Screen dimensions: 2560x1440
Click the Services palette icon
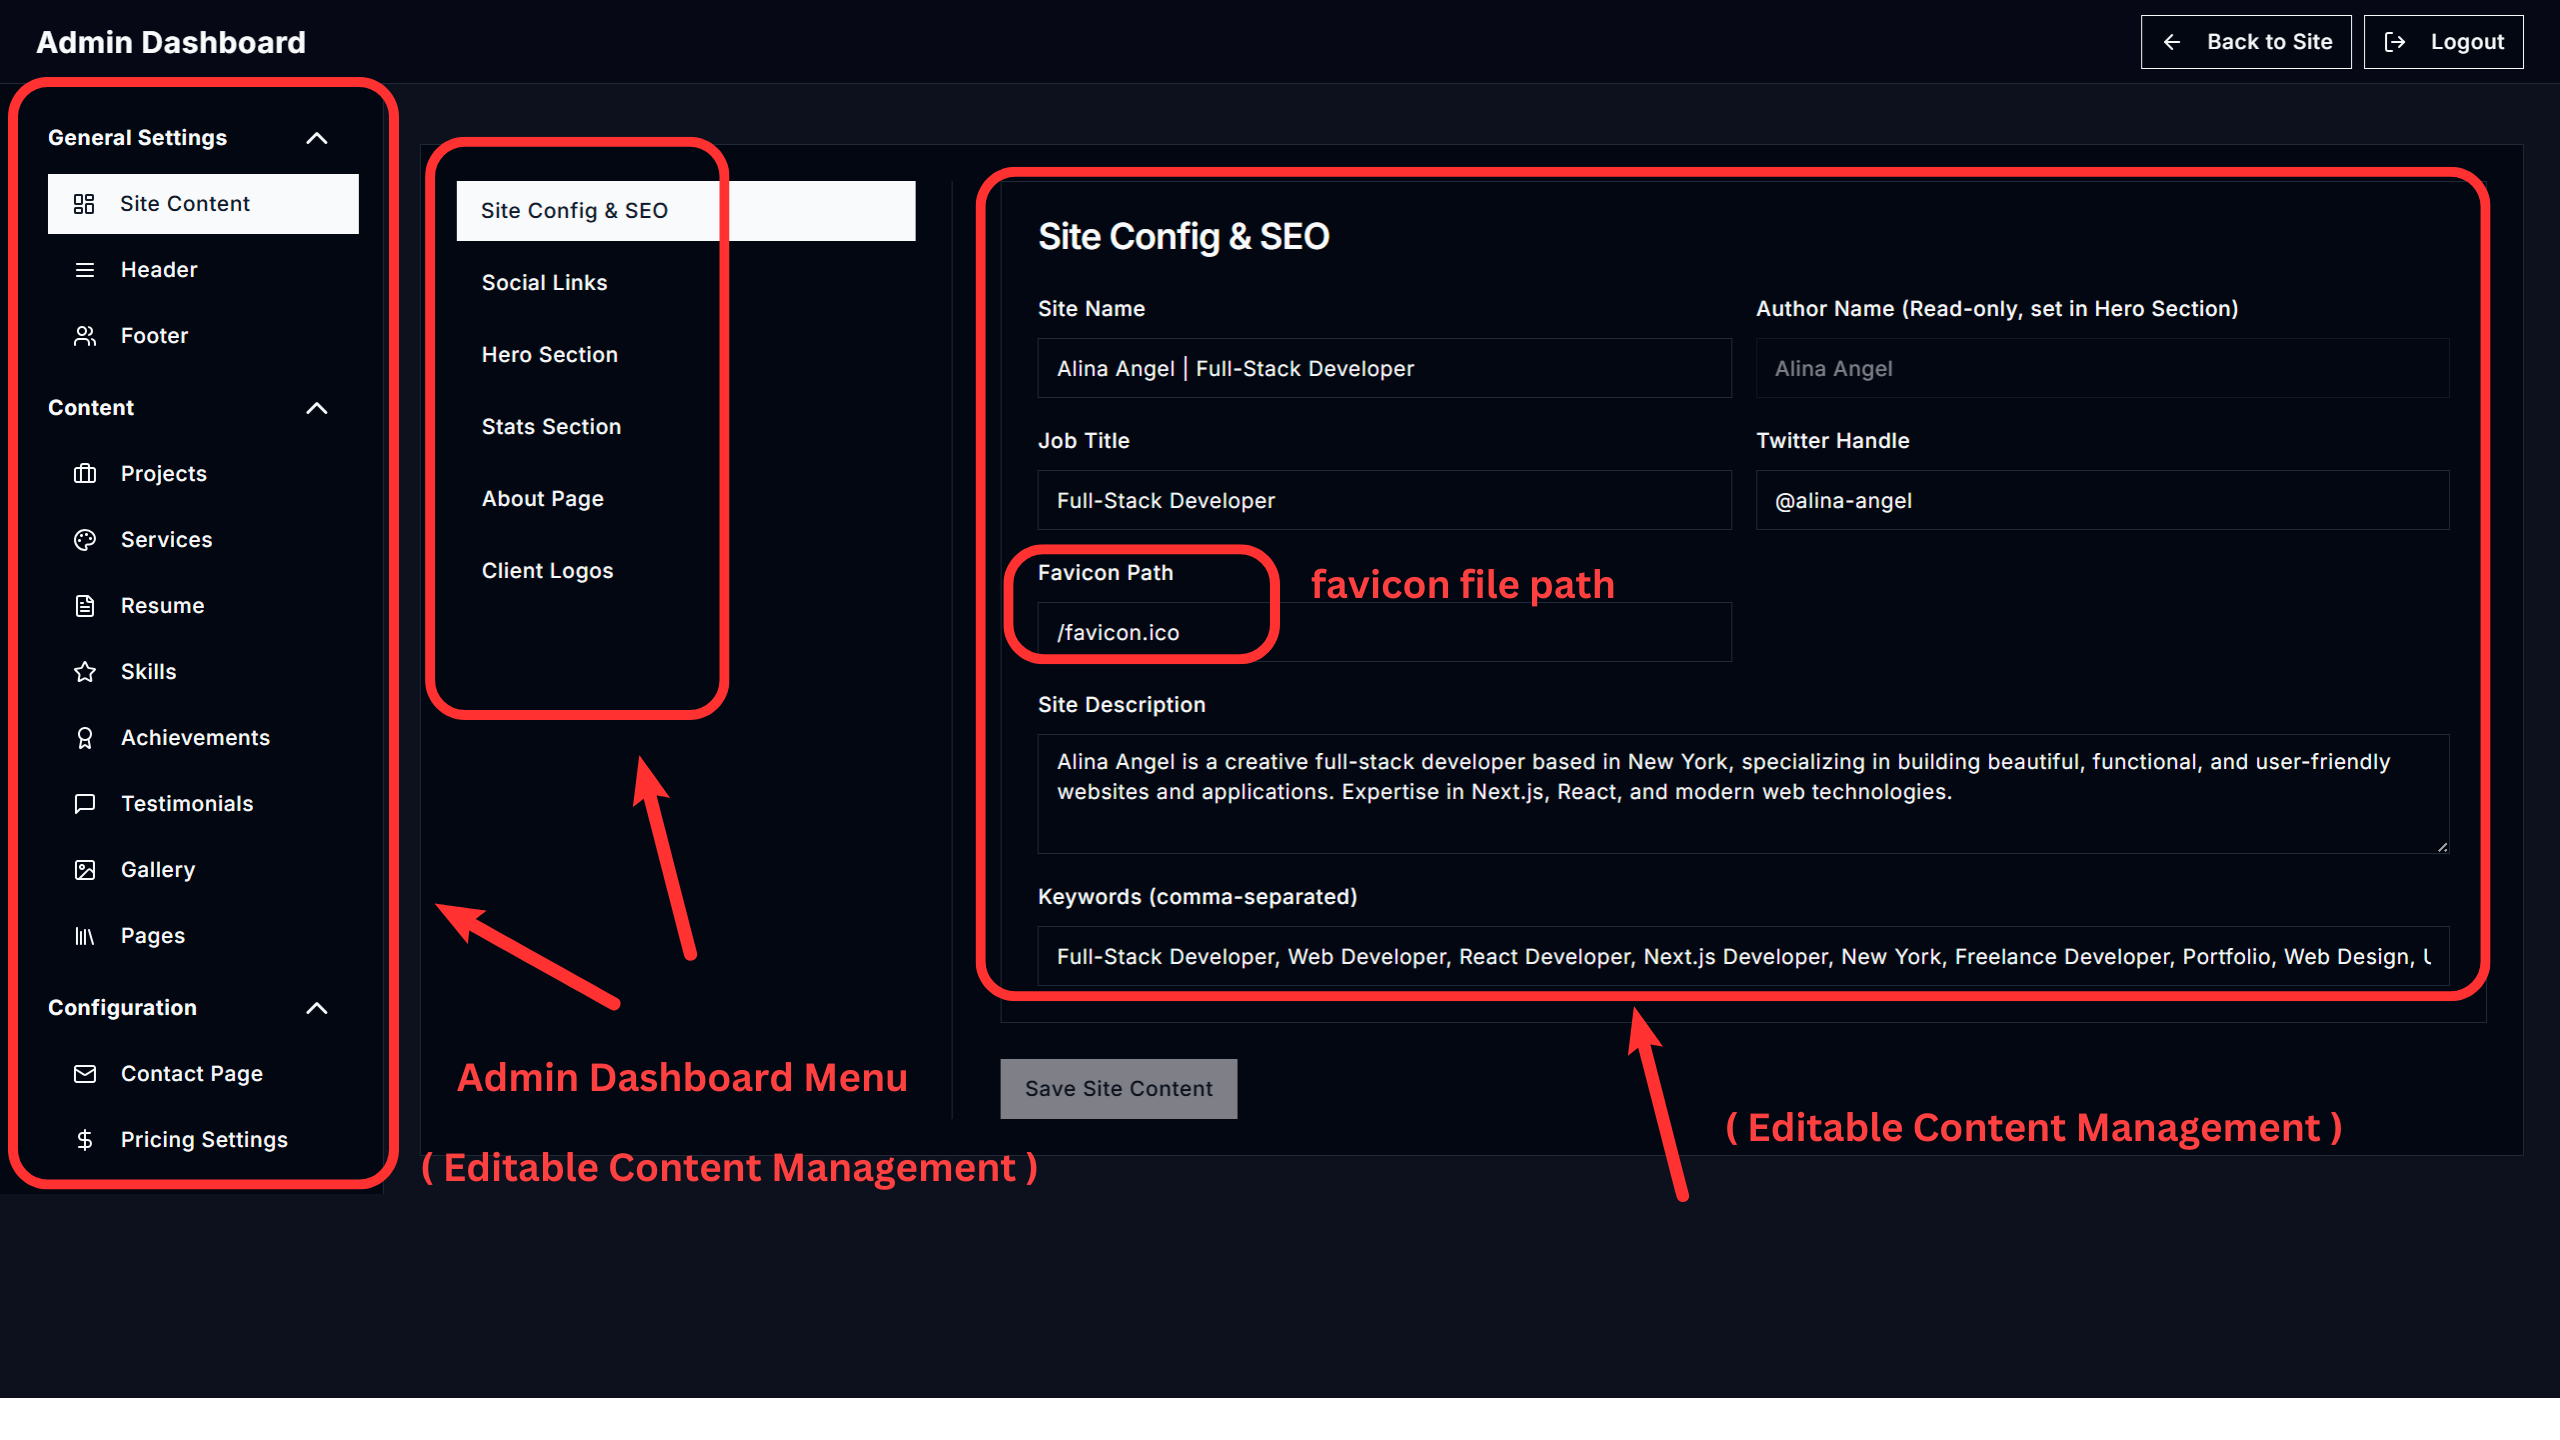[85, 539]
